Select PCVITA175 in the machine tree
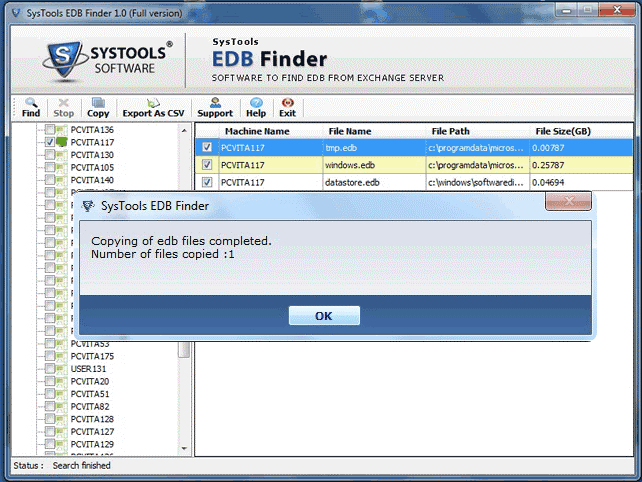This screenshot has height=482, width=642. tap(92, 356)
